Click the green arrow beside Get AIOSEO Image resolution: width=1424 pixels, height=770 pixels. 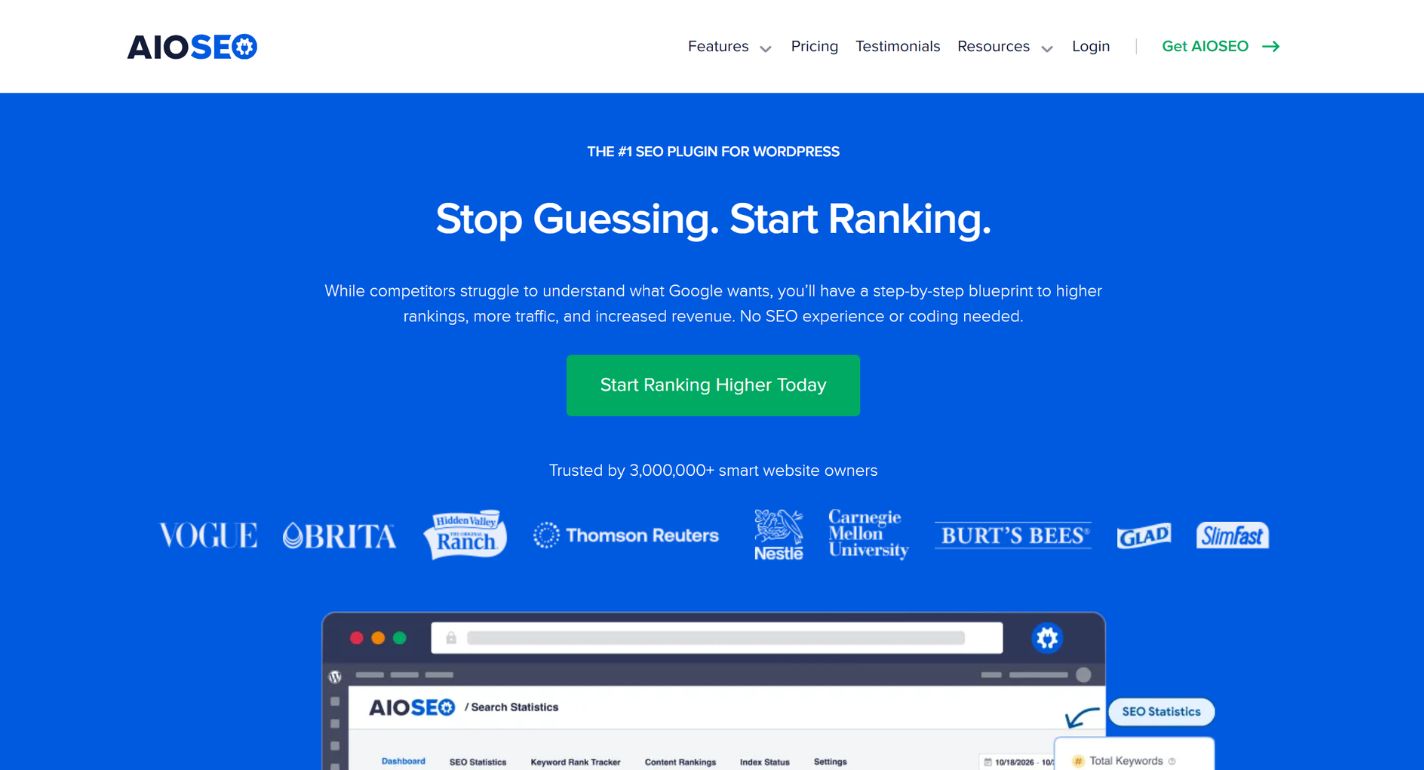(1271, 46)
